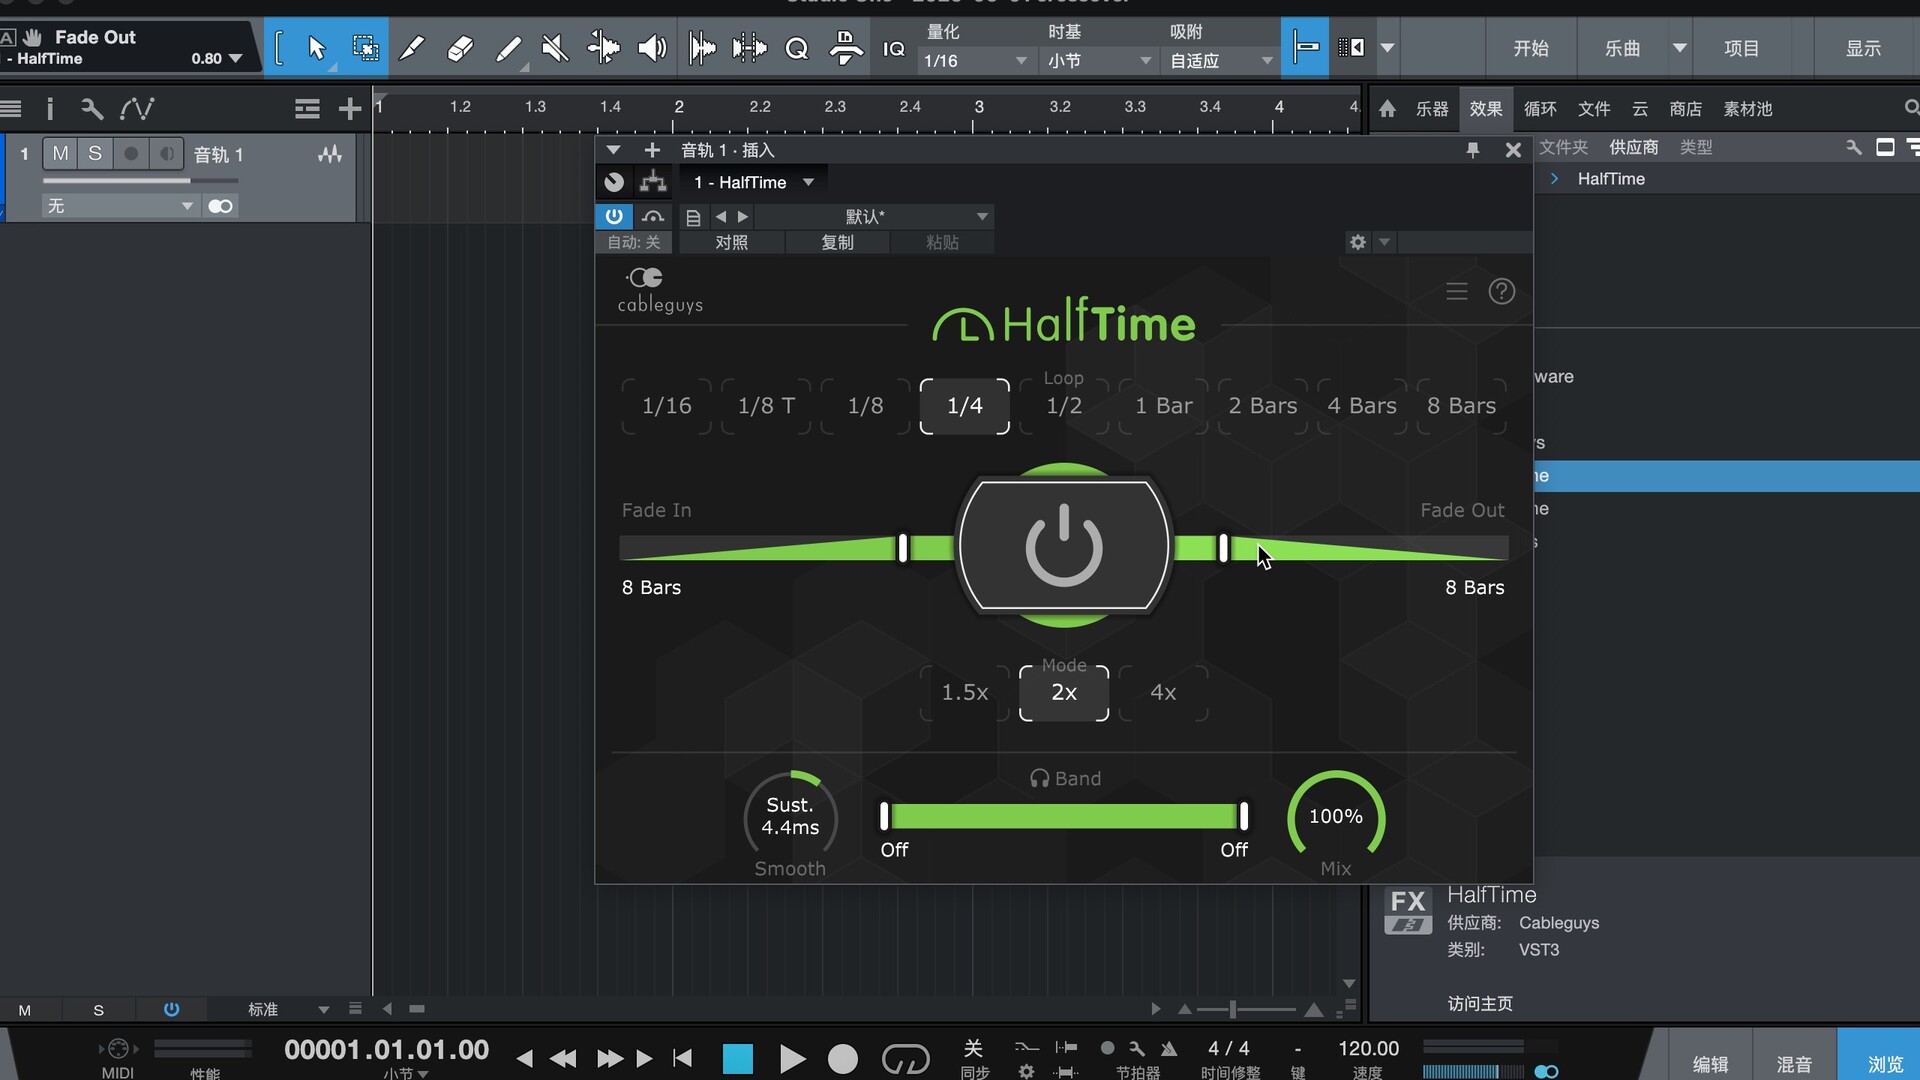Screen dimensions: 1920x1080
Task: Toggle the loop playback button
Action: click(905, 1058)
